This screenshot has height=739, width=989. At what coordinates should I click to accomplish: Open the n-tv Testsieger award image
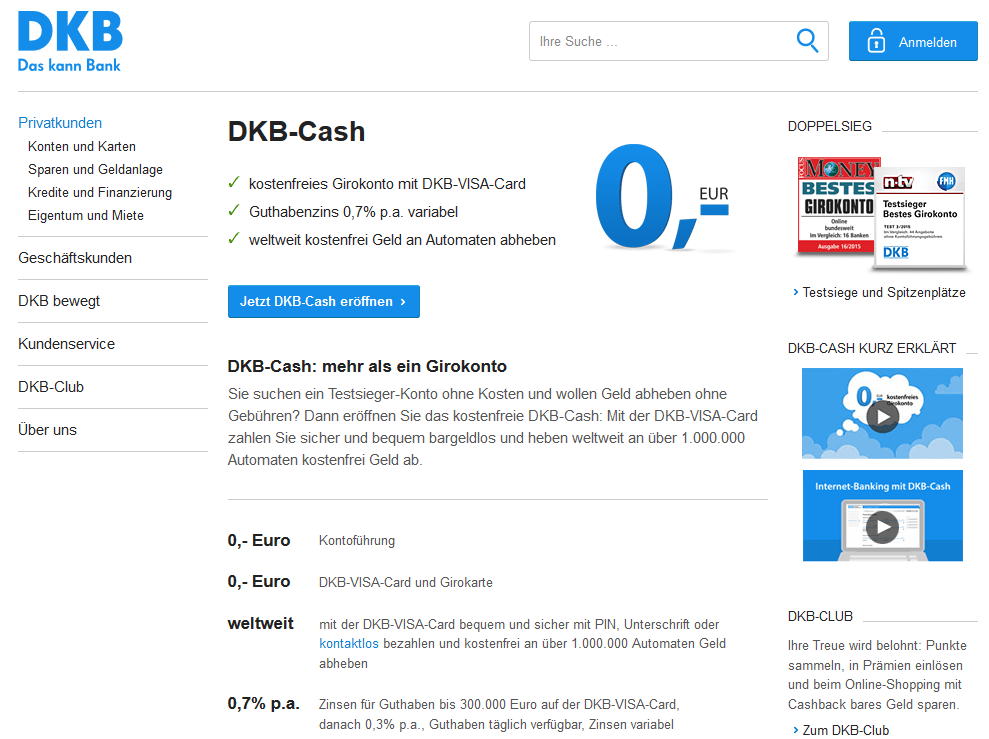click(920, 218)
